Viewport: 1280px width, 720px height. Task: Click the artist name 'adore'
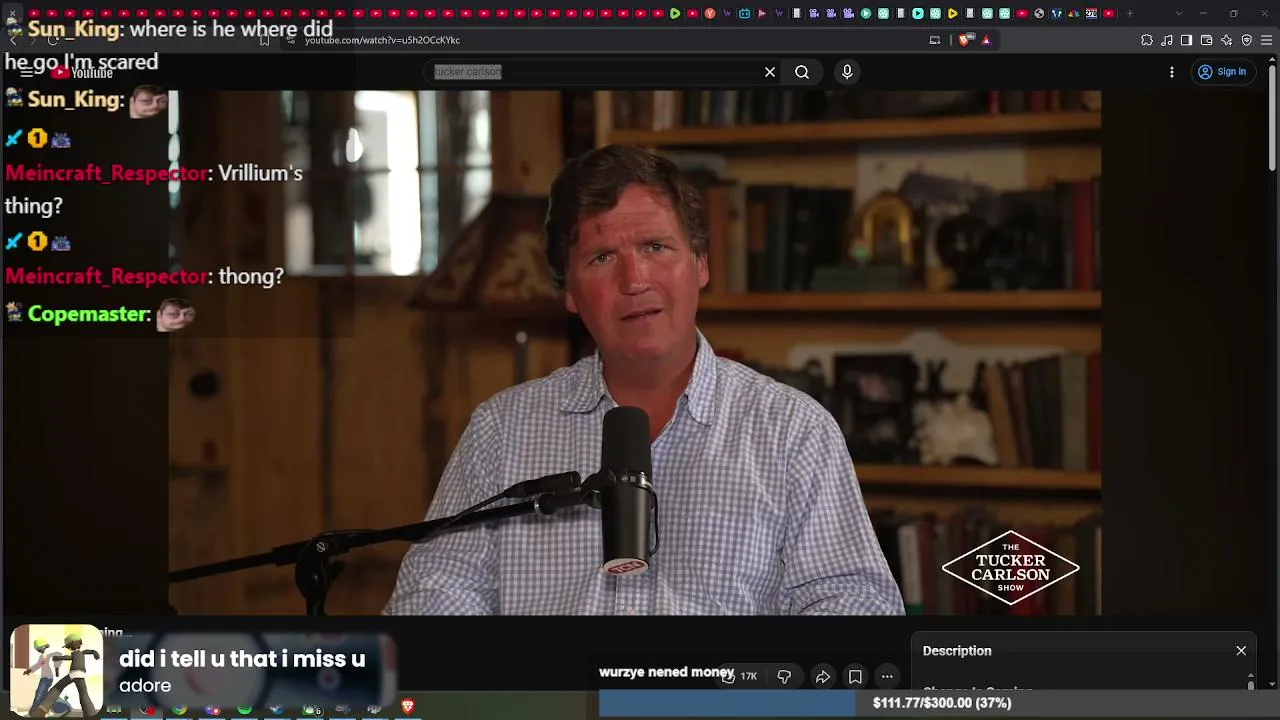click(x=145, y=686)
